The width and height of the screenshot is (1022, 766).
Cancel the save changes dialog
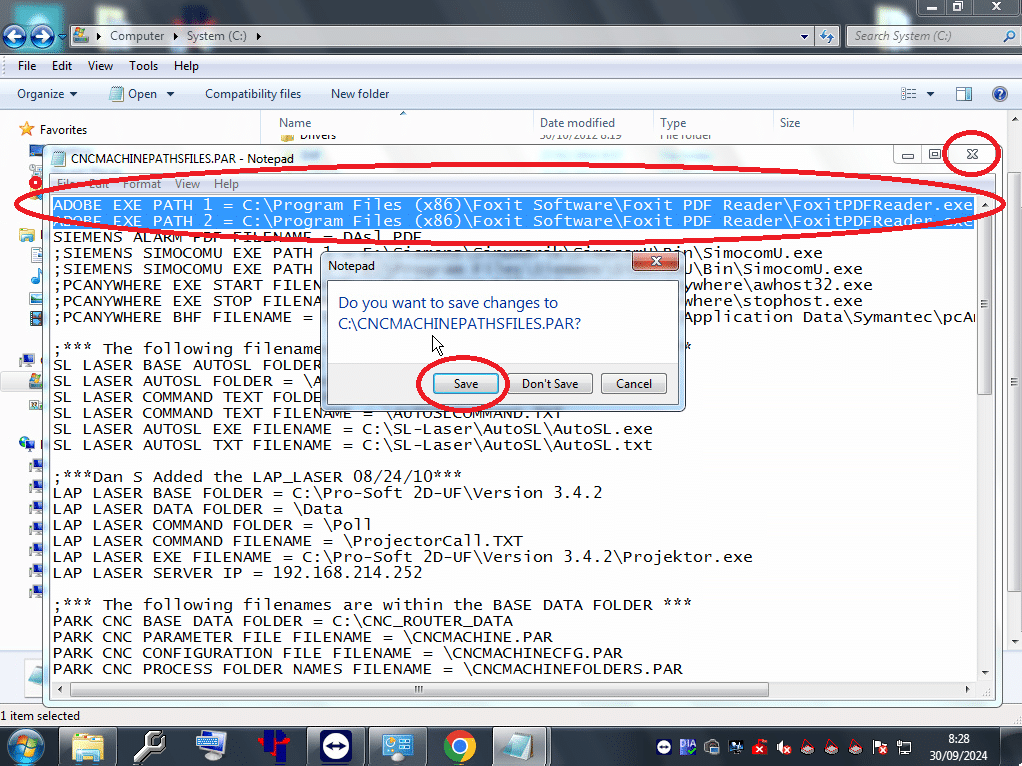point(634,383)
